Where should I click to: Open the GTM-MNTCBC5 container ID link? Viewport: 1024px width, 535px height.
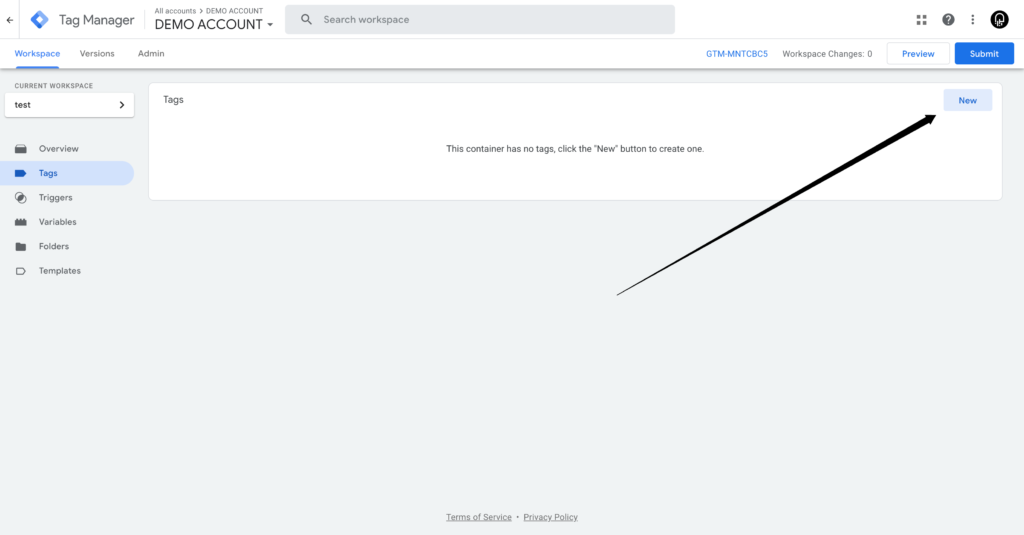point(736,54)
